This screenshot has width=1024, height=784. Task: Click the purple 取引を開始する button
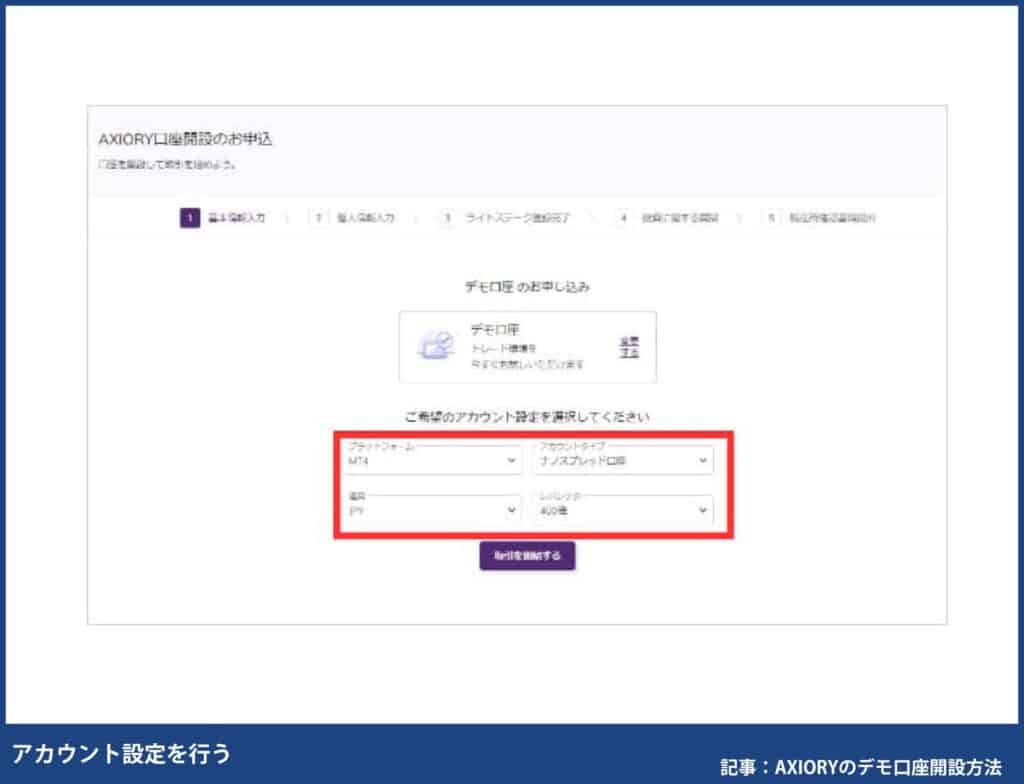[528, 555]
